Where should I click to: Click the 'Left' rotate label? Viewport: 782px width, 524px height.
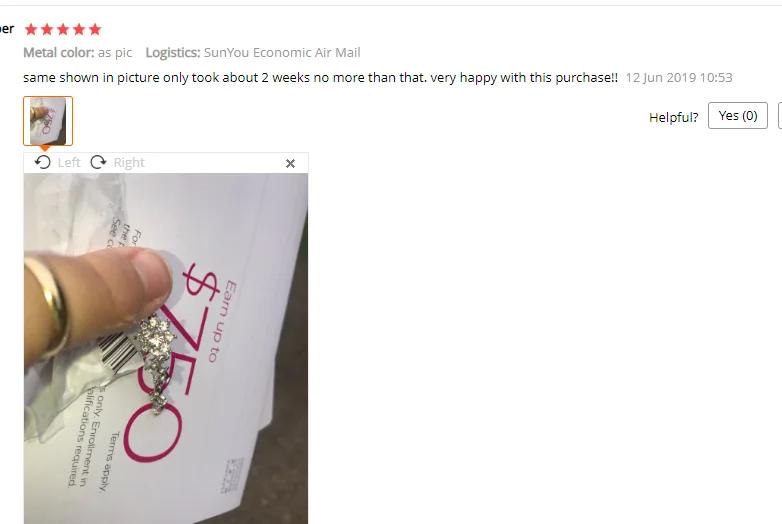[x=69, y=163]
